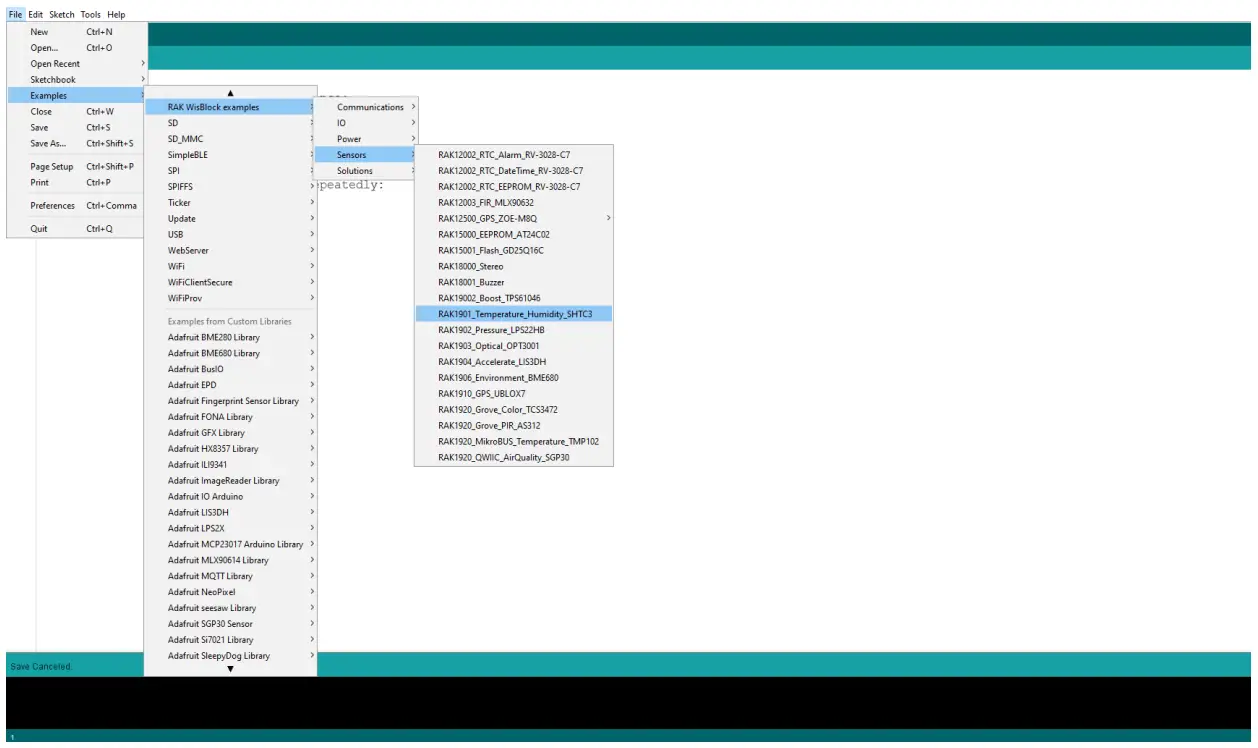Choose New from the File menu
Image resolution: width=1258 pixels, height=748 pixels.
tap(77, 32)
